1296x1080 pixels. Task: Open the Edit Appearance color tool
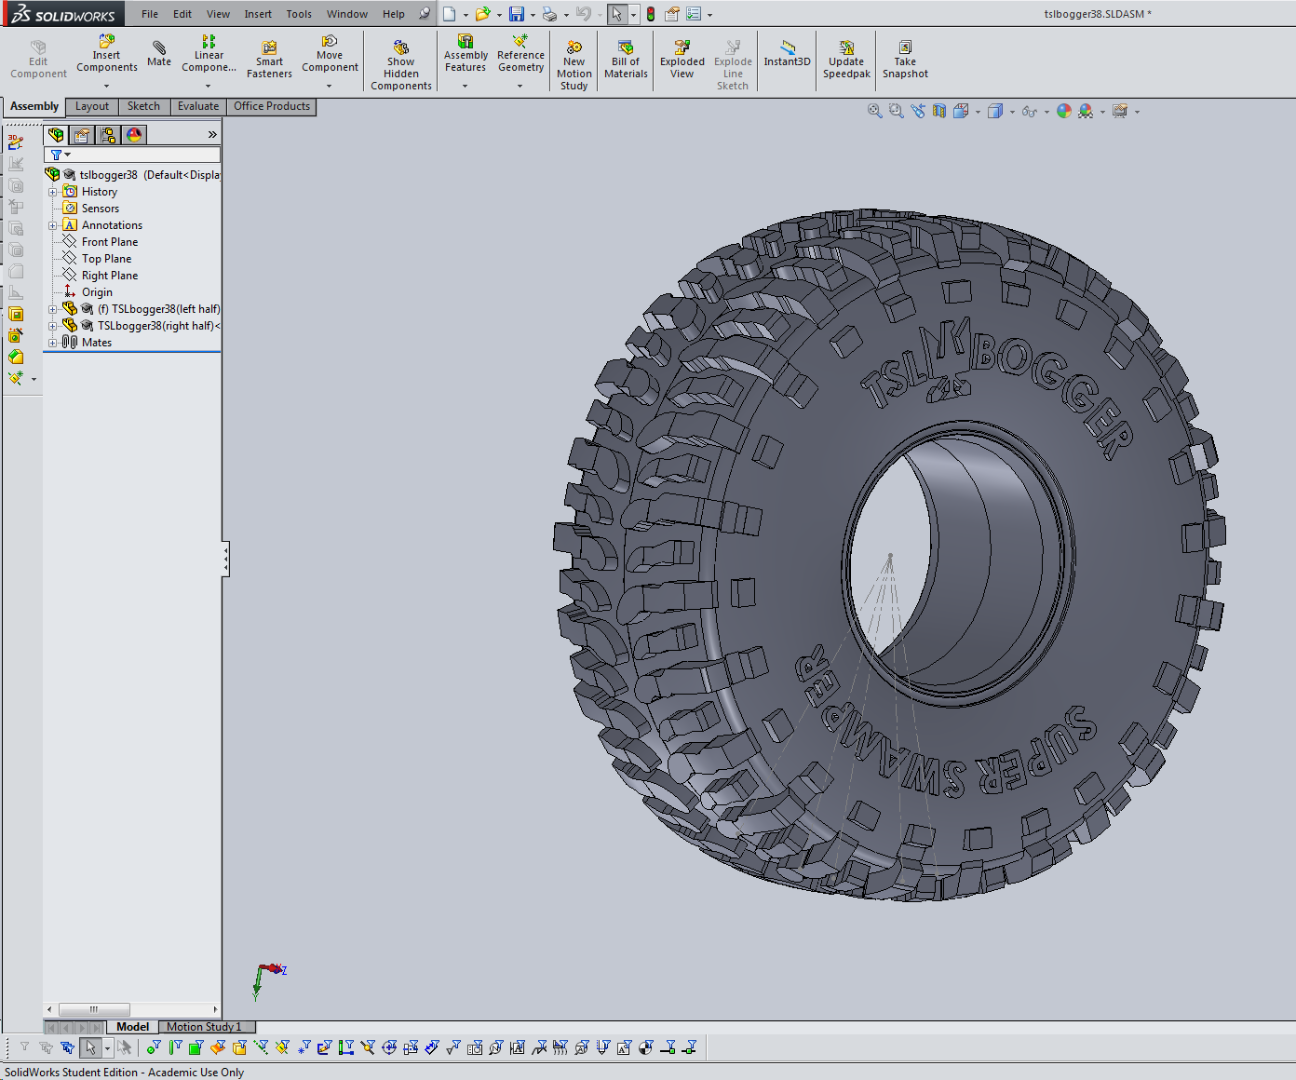pos(1064,111)
